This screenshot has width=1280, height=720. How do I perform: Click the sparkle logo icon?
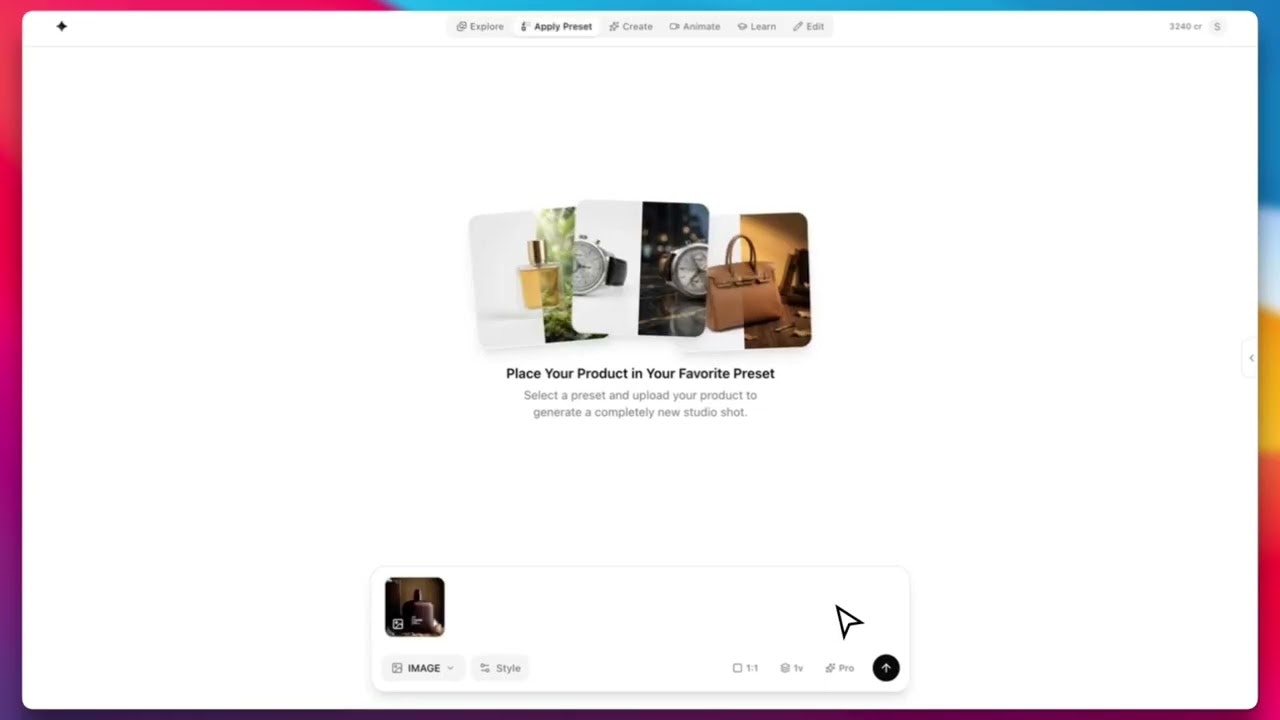(x=61, y=26)
